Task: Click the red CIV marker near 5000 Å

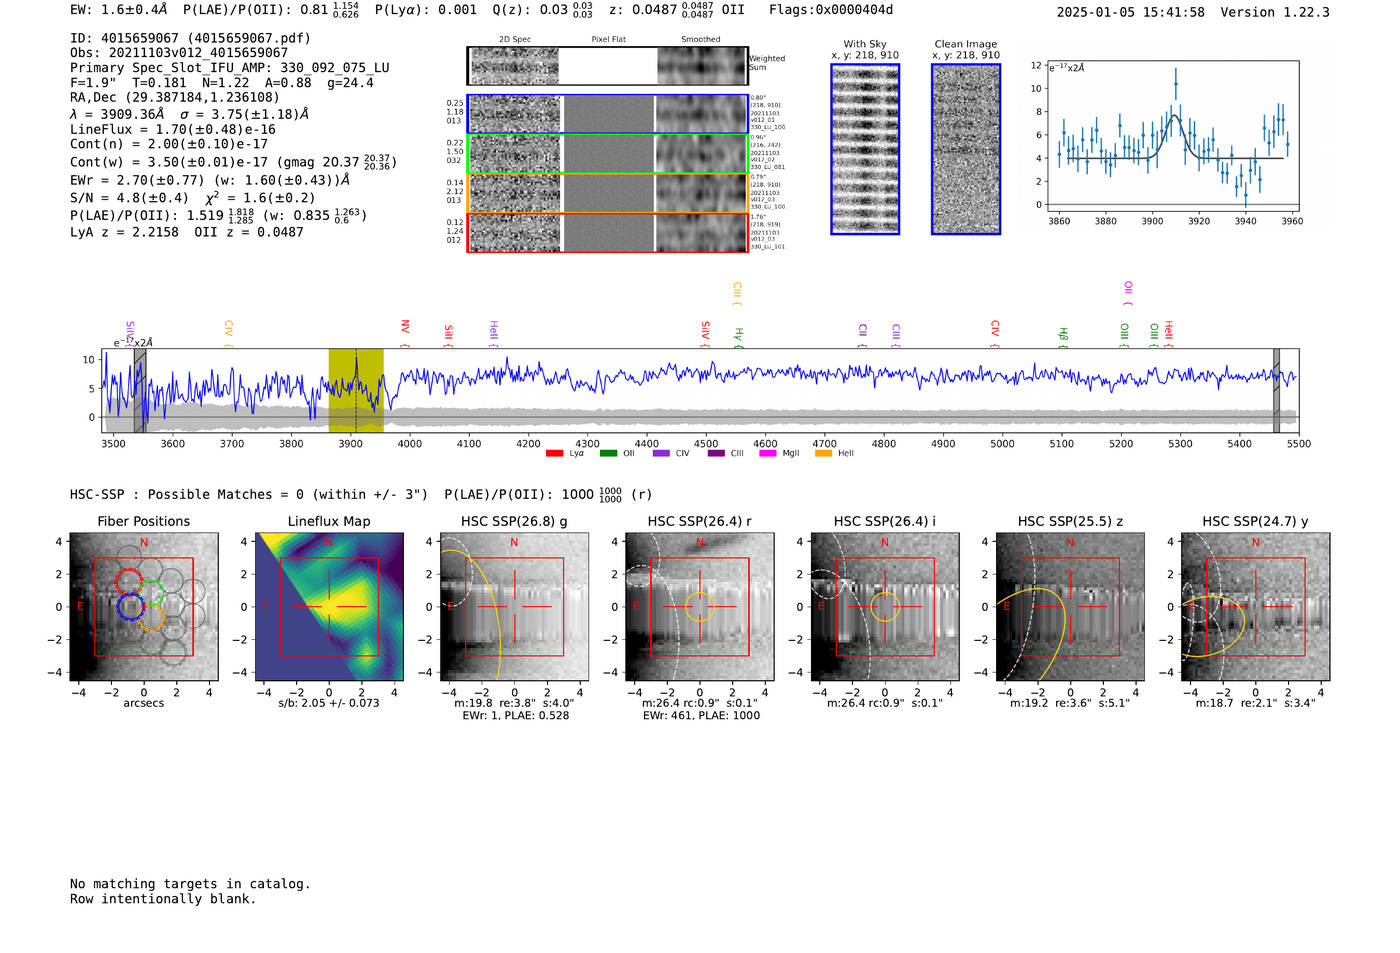Action: 995,334
